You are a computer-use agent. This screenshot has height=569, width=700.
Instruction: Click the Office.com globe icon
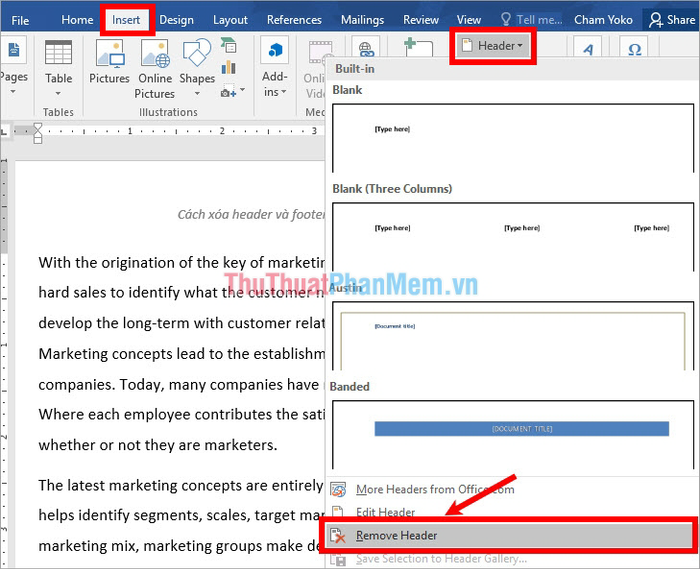(338, 490)
